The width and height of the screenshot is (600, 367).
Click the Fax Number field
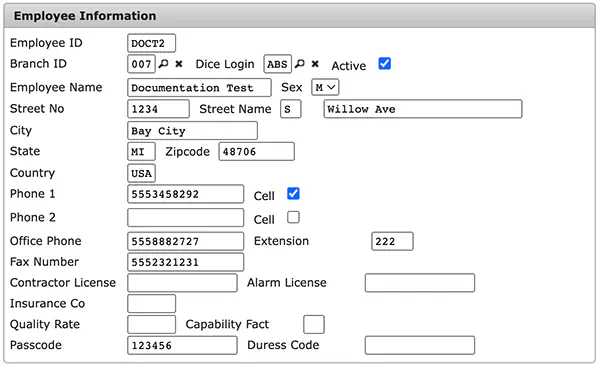186,262
